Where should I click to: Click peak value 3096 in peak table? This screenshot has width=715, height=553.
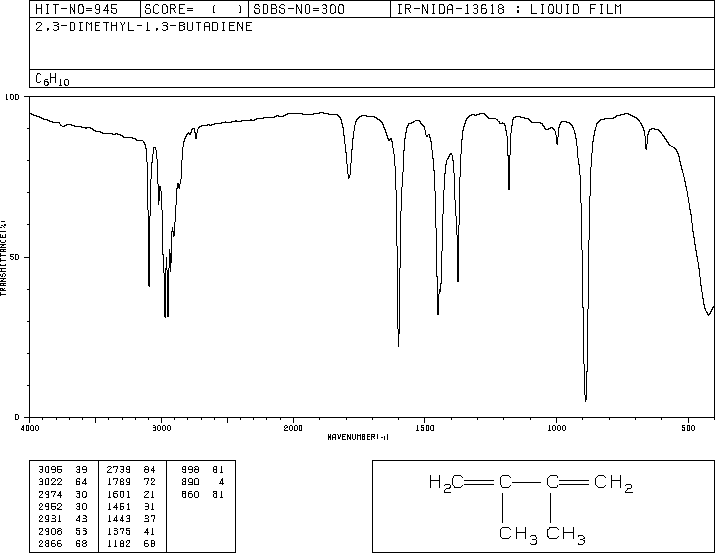point(50,470)
